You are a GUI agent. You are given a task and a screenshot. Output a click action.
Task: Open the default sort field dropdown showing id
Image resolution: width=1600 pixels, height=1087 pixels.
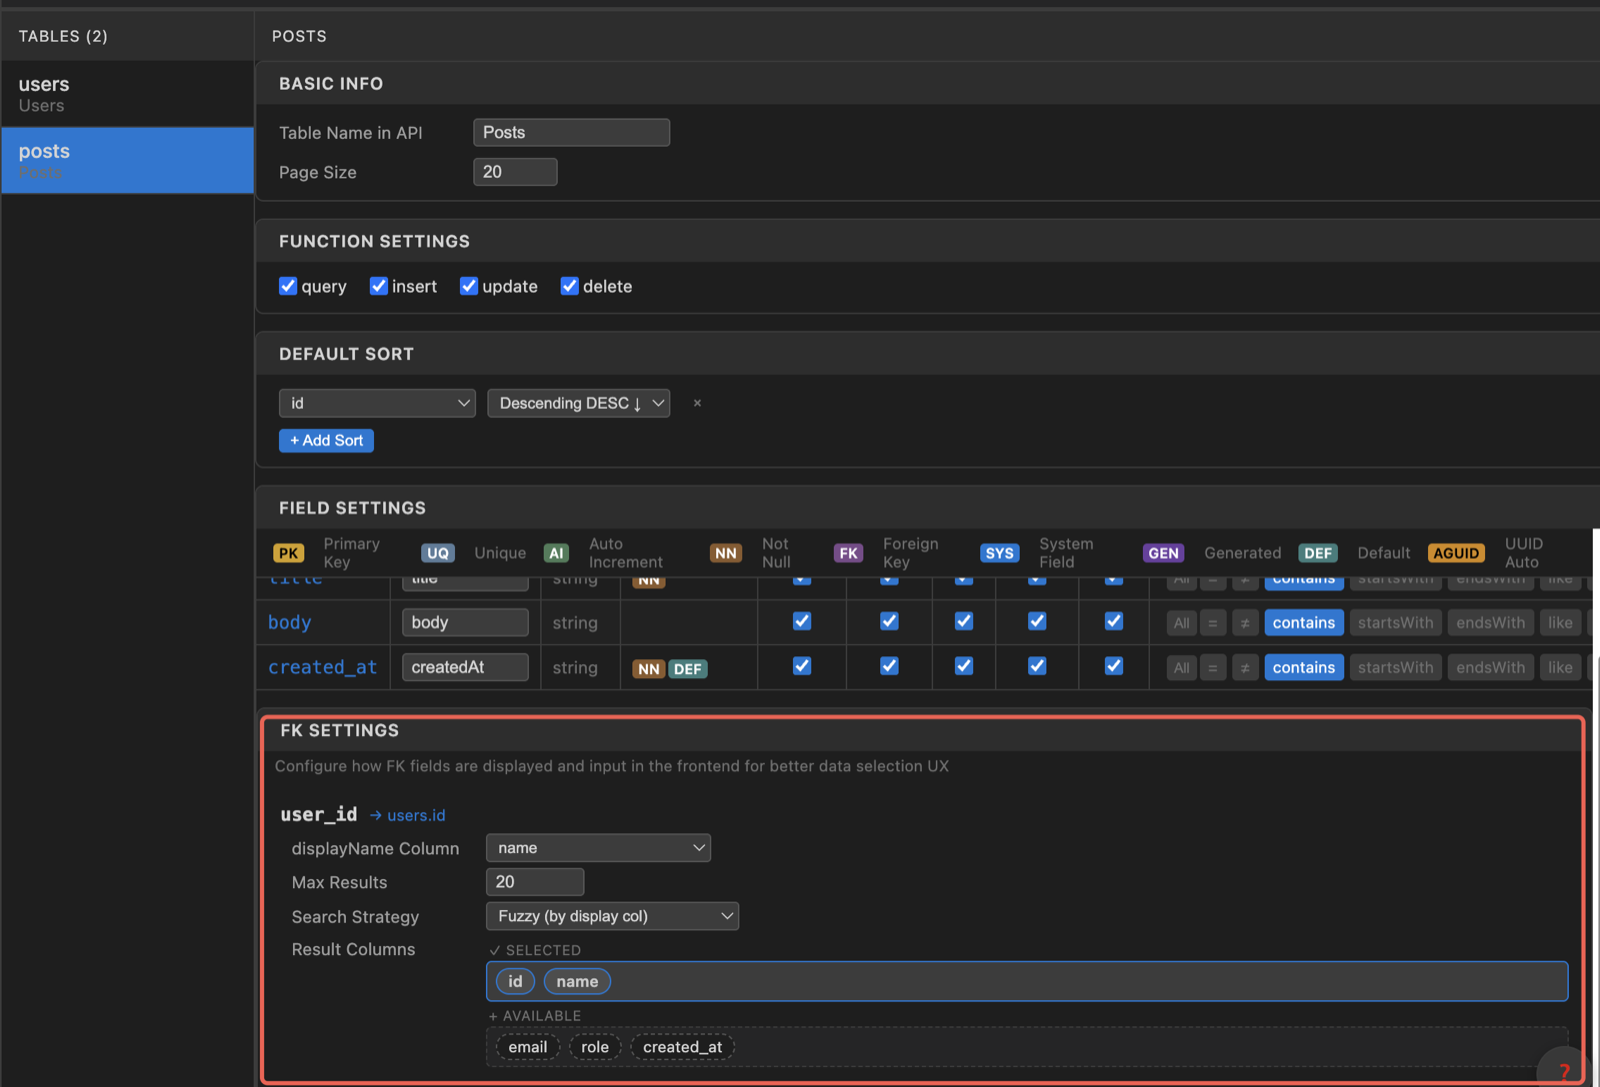click(377, 403)
